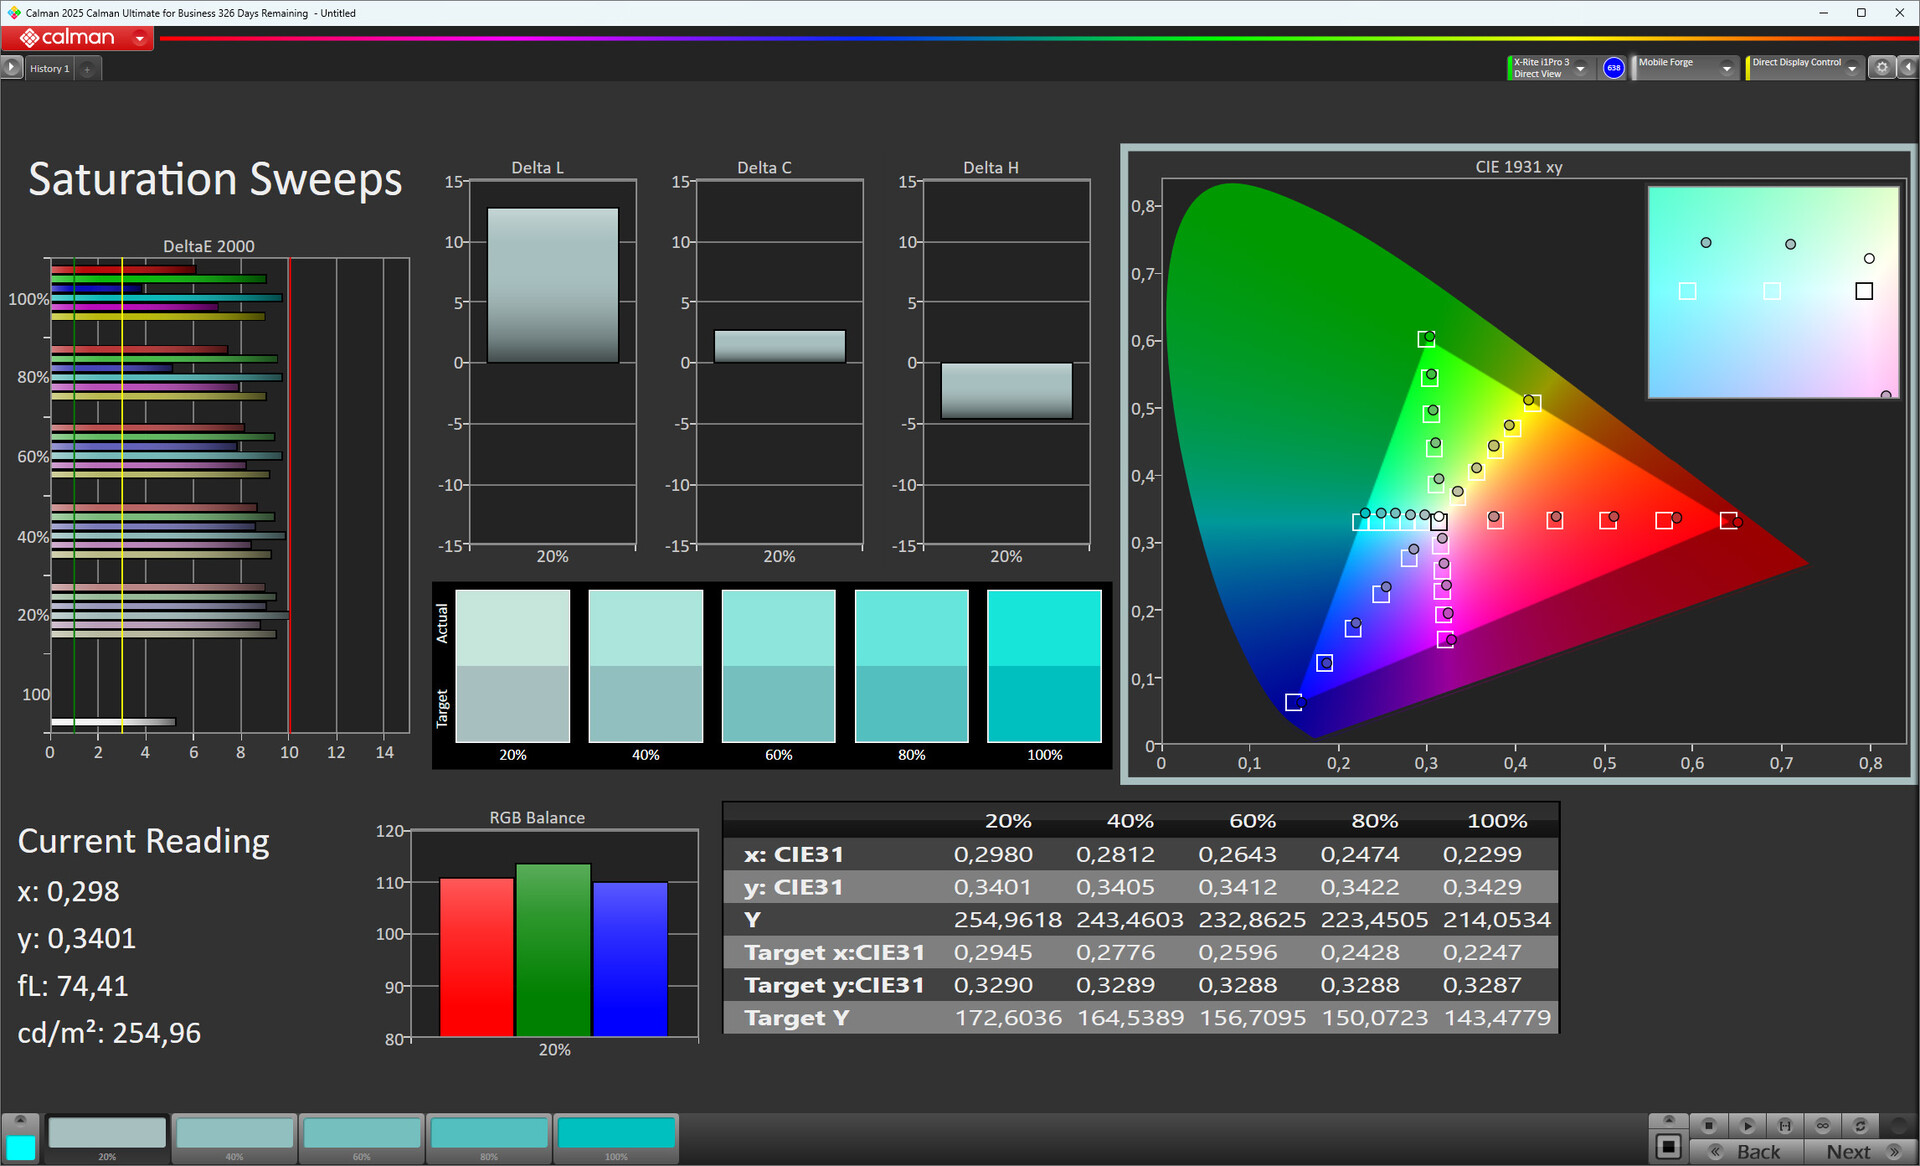
Task: Open the Calman main menu arrow
Action: (140, 38)
